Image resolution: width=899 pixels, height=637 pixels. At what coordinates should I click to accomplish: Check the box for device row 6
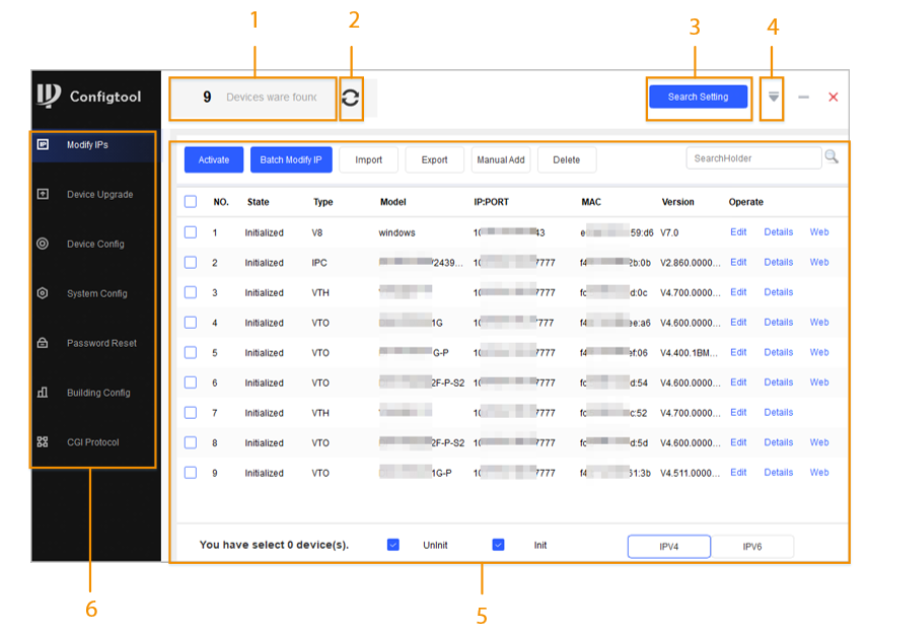pyautogui.click(x=190, y=382)
